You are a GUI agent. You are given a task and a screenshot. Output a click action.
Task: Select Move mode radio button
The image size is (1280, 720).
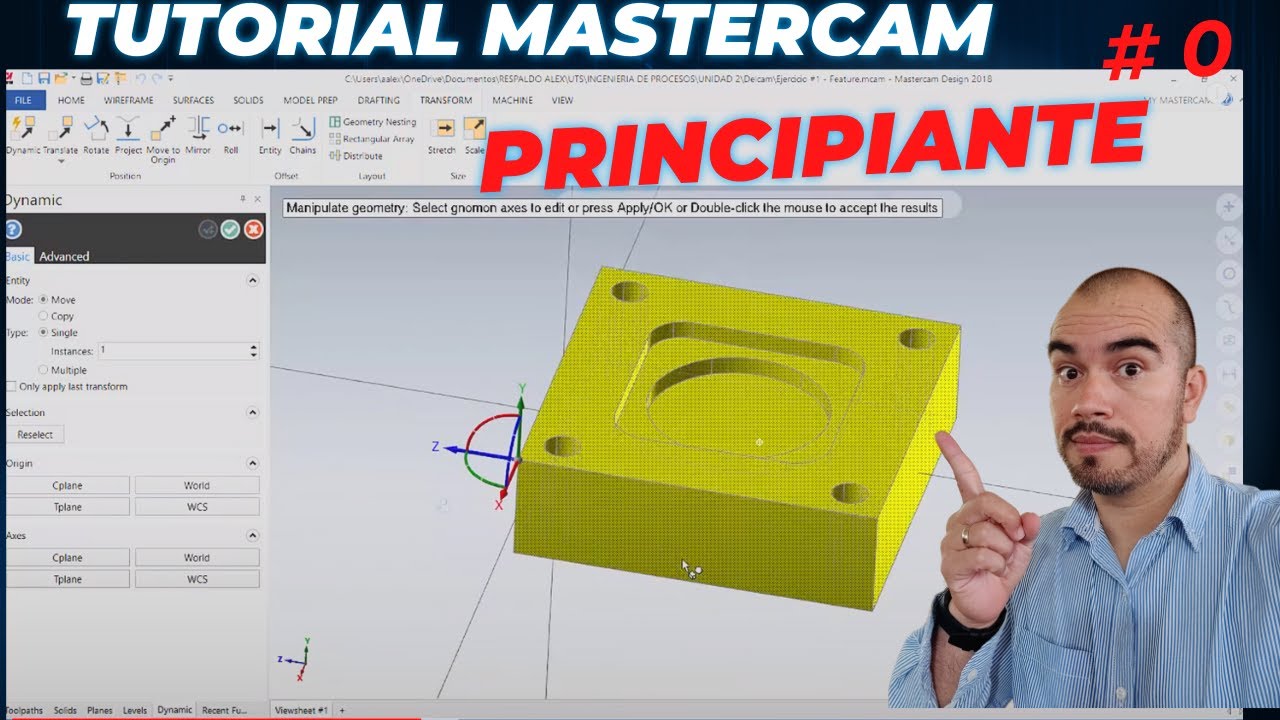coord(43,300)
